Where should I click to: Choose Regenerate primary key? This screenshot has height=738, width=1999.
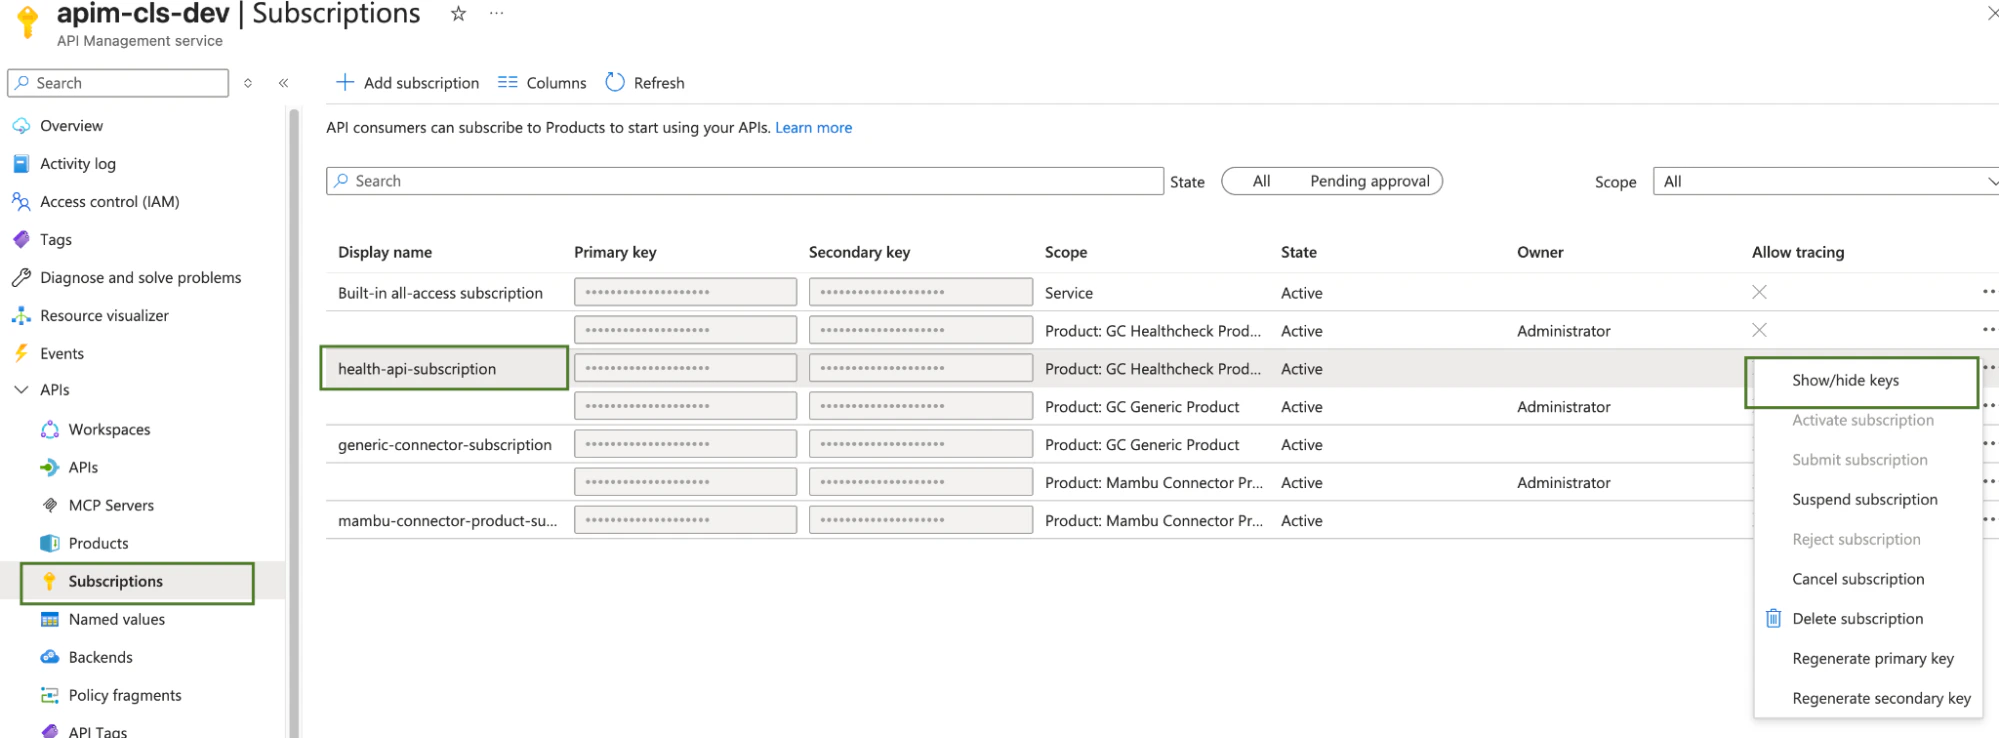[1872, 659]
